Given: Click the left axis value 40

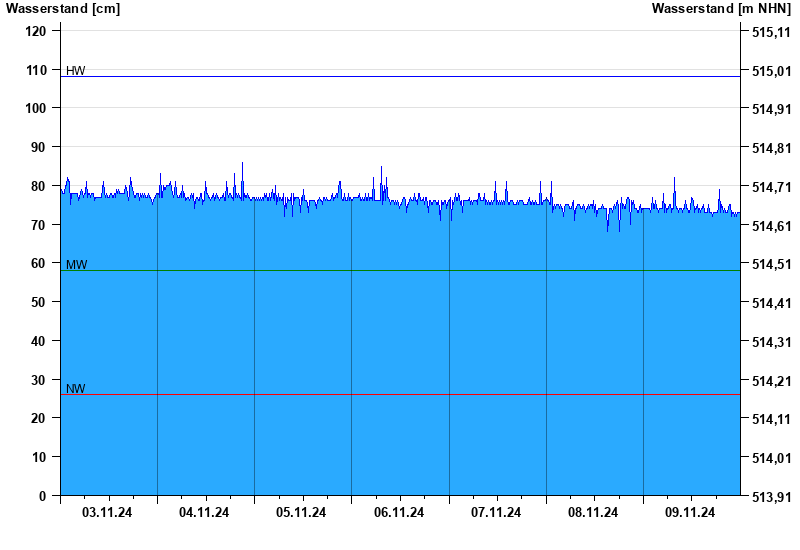Looking at the screenshot, I should [x=39, y=341].
